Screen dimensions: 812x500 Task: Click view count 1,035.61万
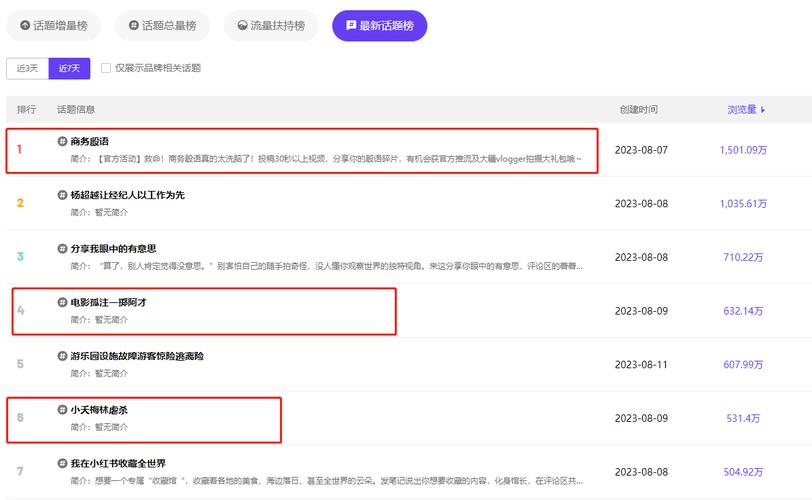click(743, 204)
